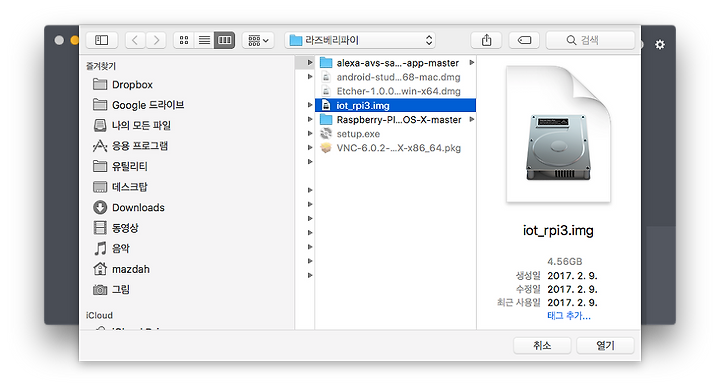Select 그림 in the sidebar
The width and height of the screenshot is (720, 388).
121,289
